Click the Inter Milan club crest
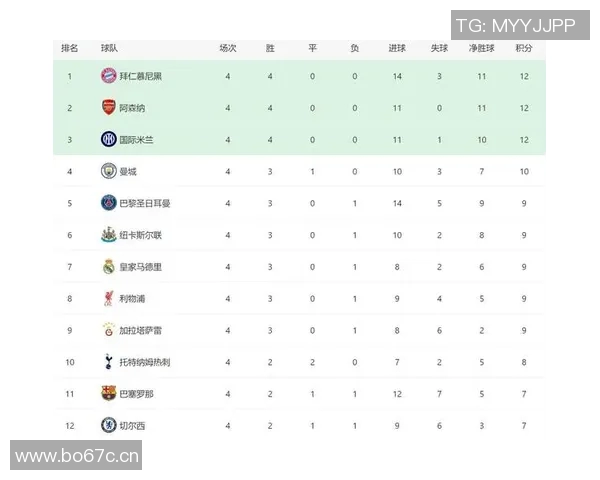The height and width of the screenshot is (480, 600). click(108, 139)
